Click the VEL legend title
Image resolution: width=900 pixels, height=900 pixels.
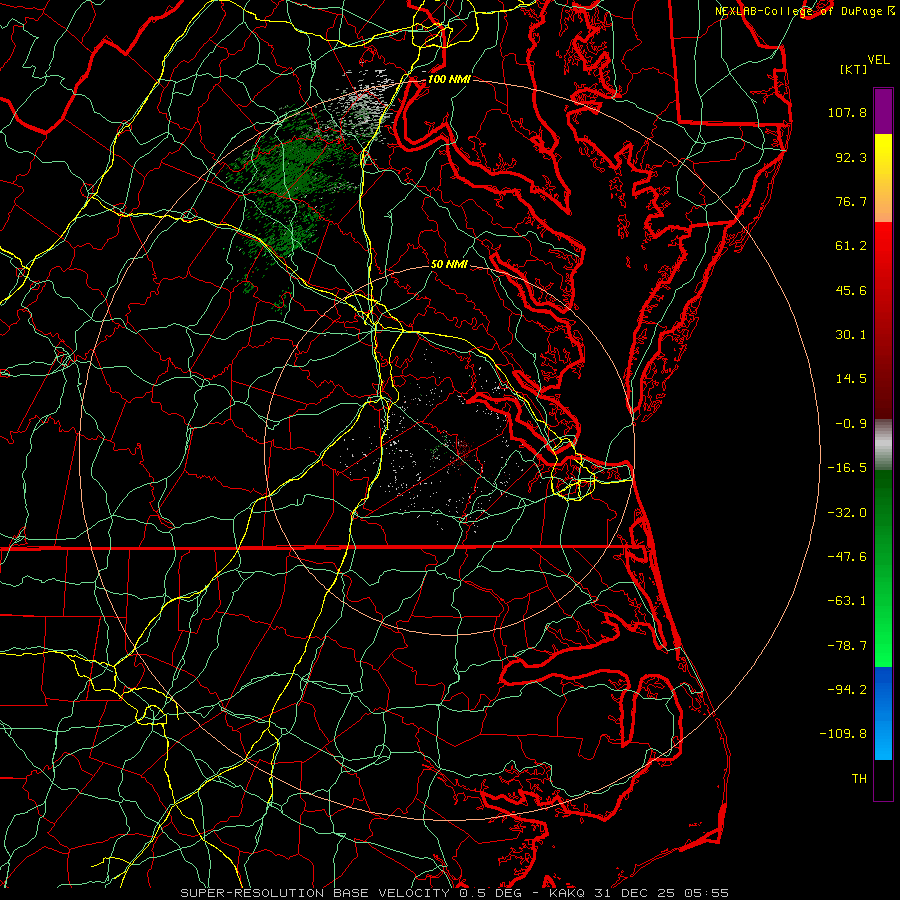(x=878, y=60)
